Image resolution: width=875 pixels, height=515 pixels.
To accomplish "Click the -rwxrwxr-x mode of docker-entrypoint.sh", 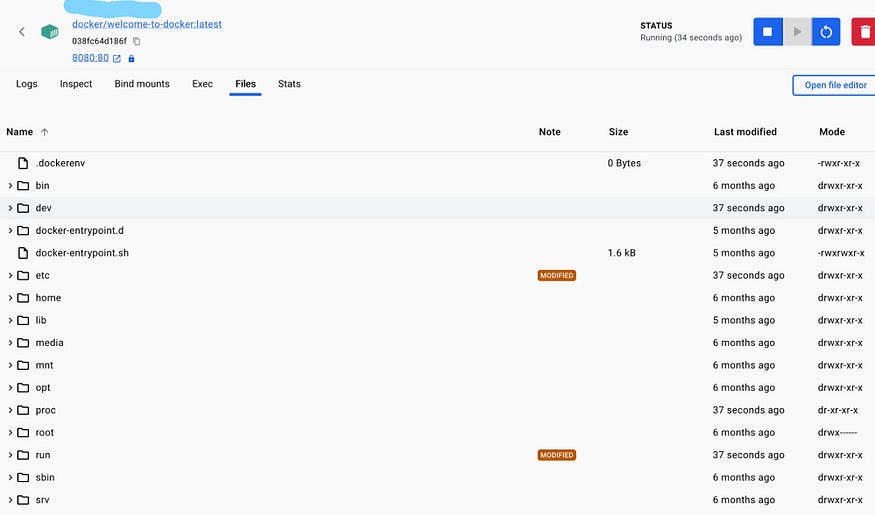I will (x=841, y=253).
